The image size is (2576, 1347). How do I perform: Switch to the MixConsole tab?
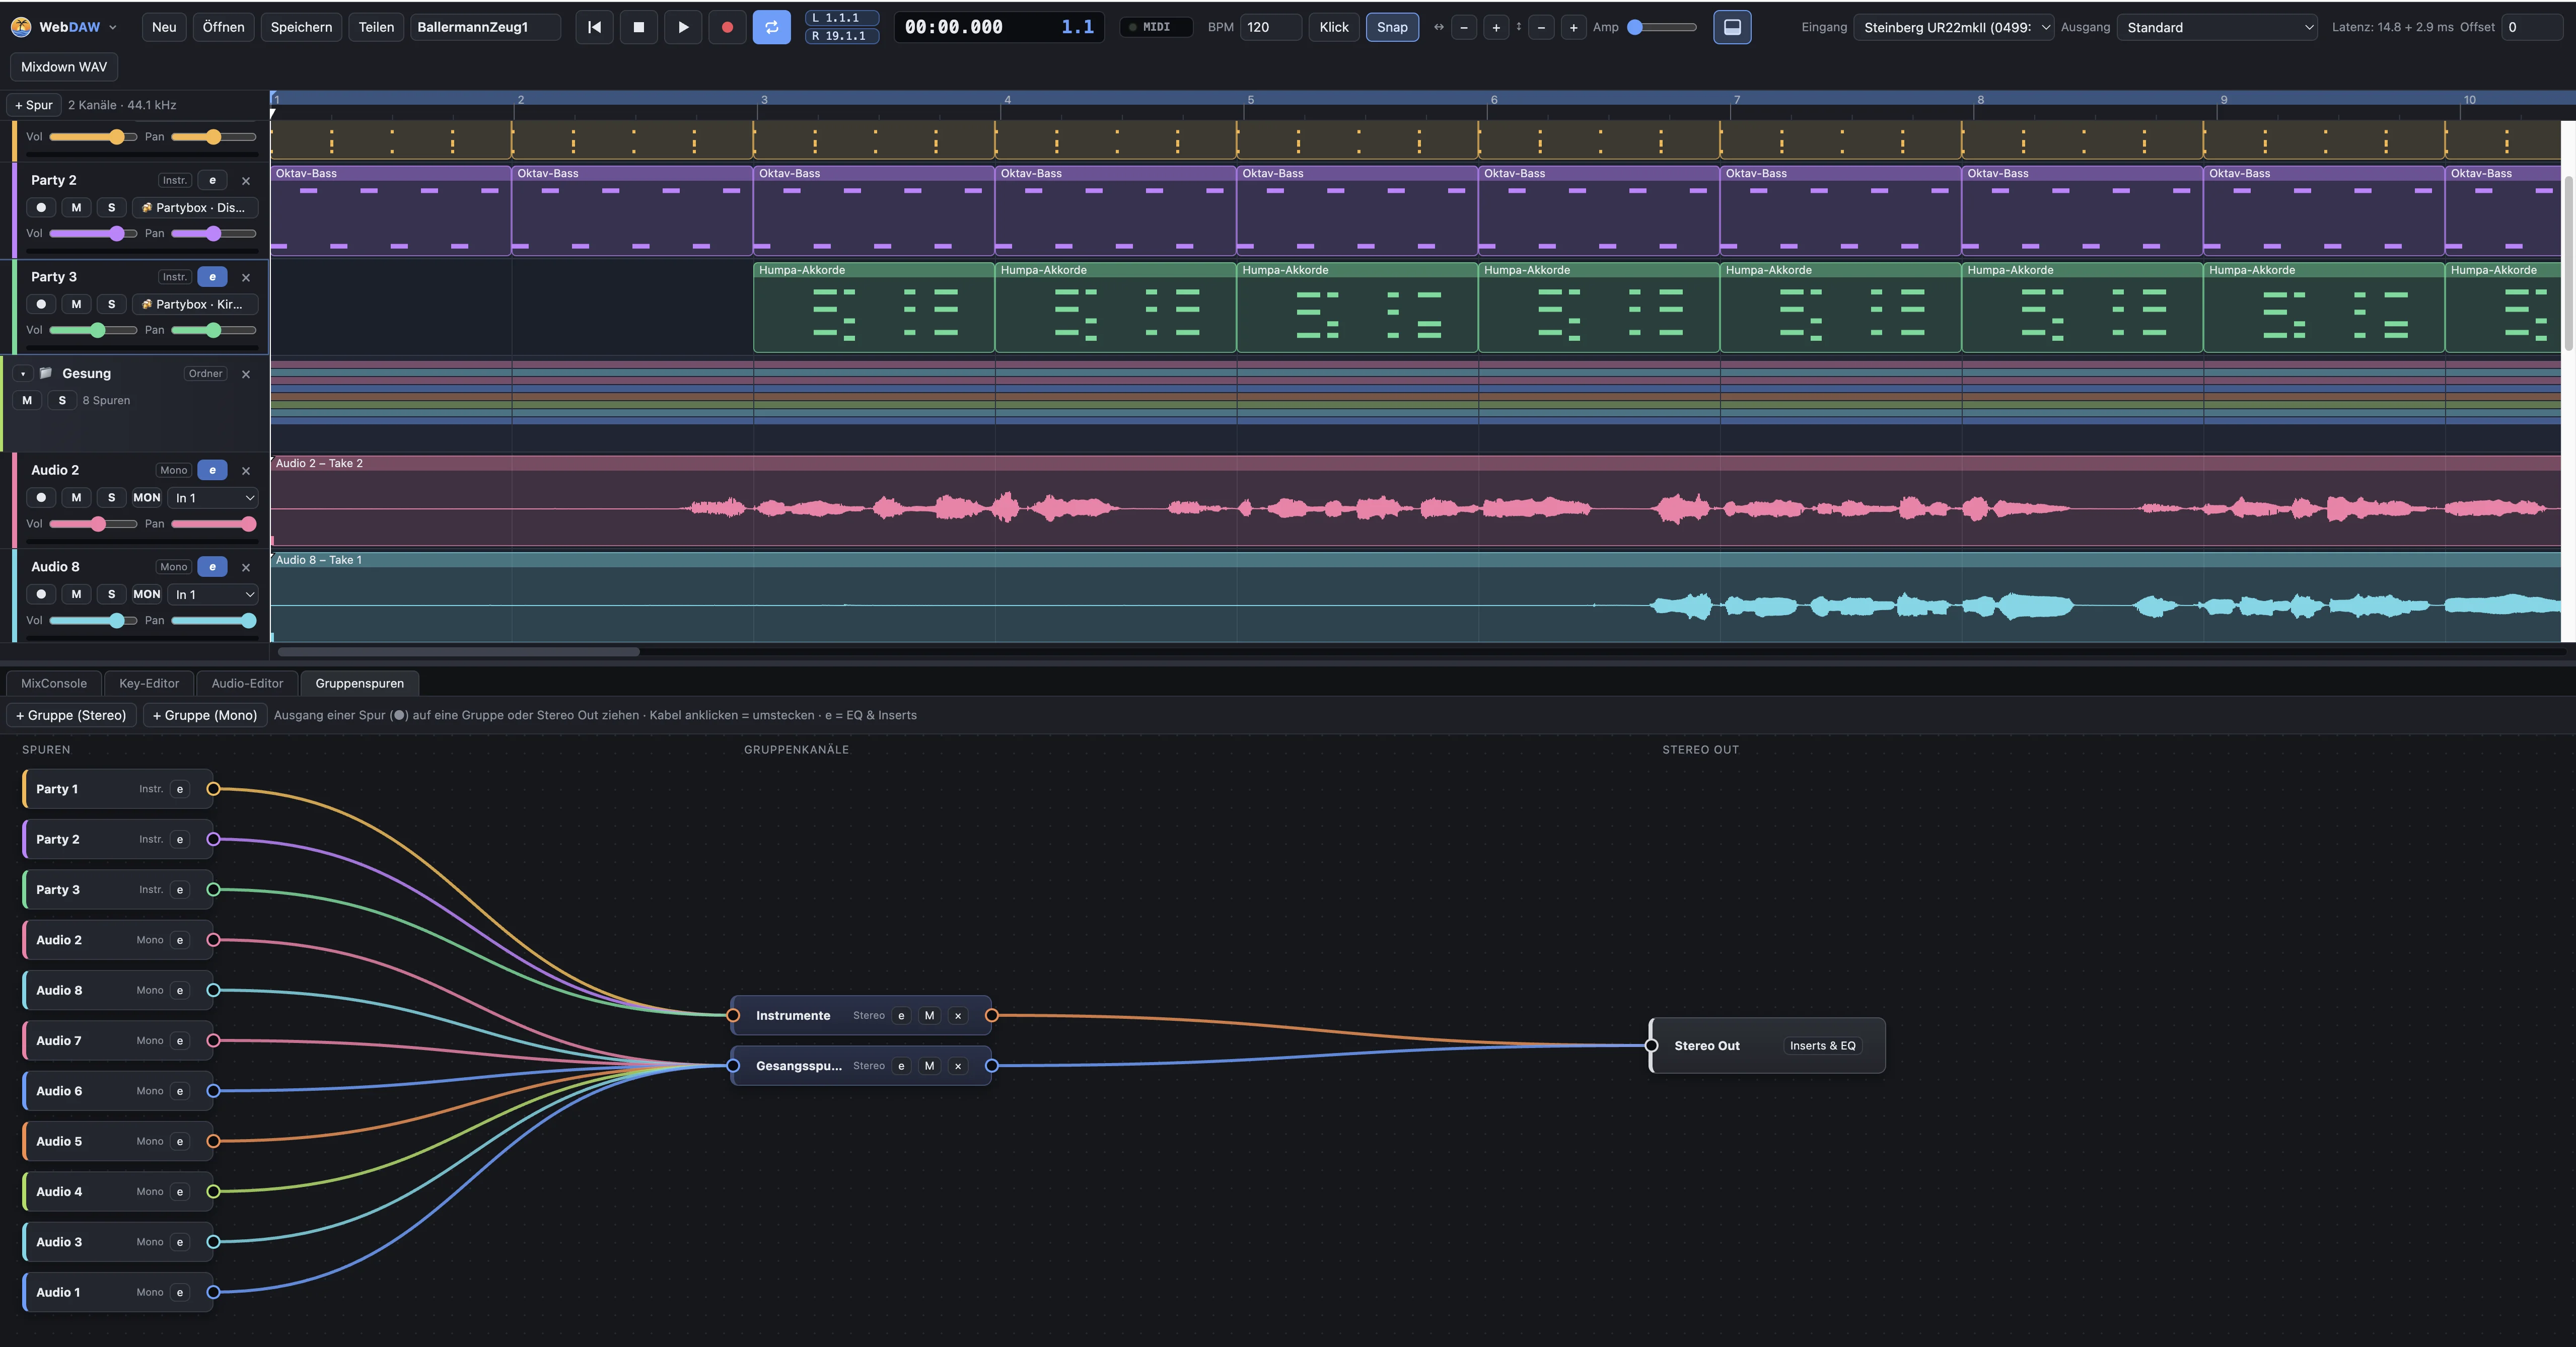54,683
